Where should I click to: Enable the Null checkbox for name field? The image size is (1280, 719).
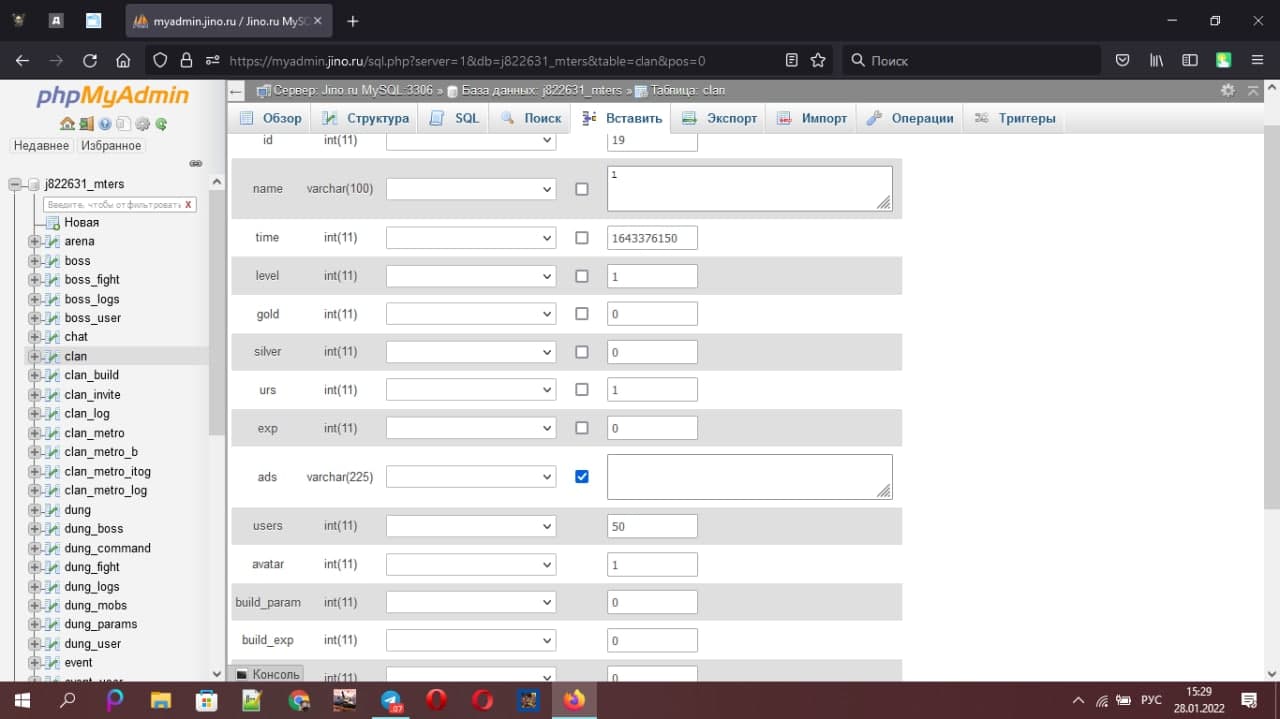pyautogui.click(x=582, y=189)
